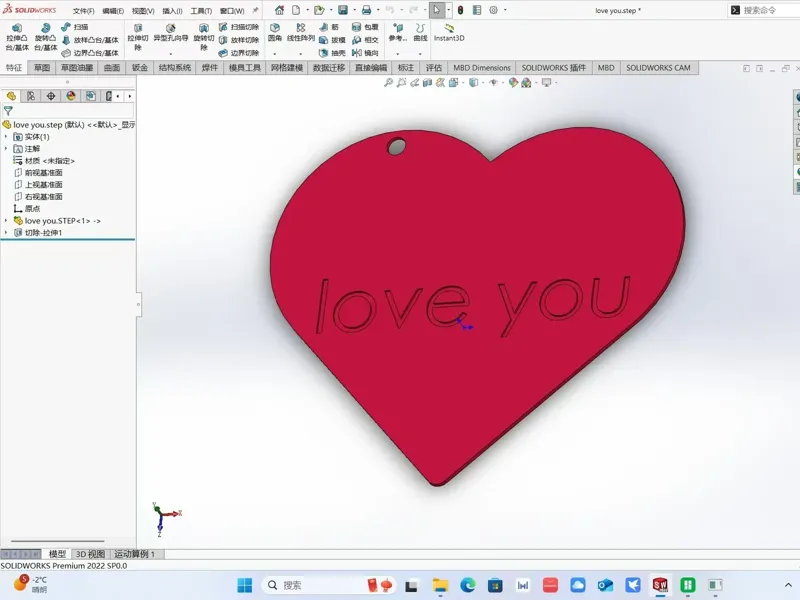Expand the love you.STEP<1> tree item
Image resolution: width=800 pixels, height=600 pixels.
point(6,220)
